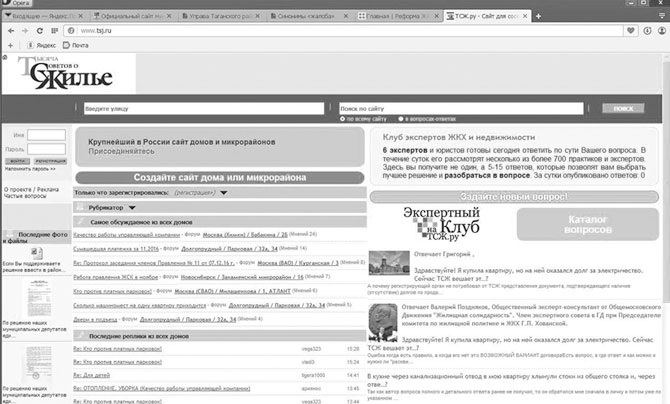This screenshot has width=670, height=404.
Task: Expand the Только что зарегистрировались dropdown arrow
Action: coord(223,193)
